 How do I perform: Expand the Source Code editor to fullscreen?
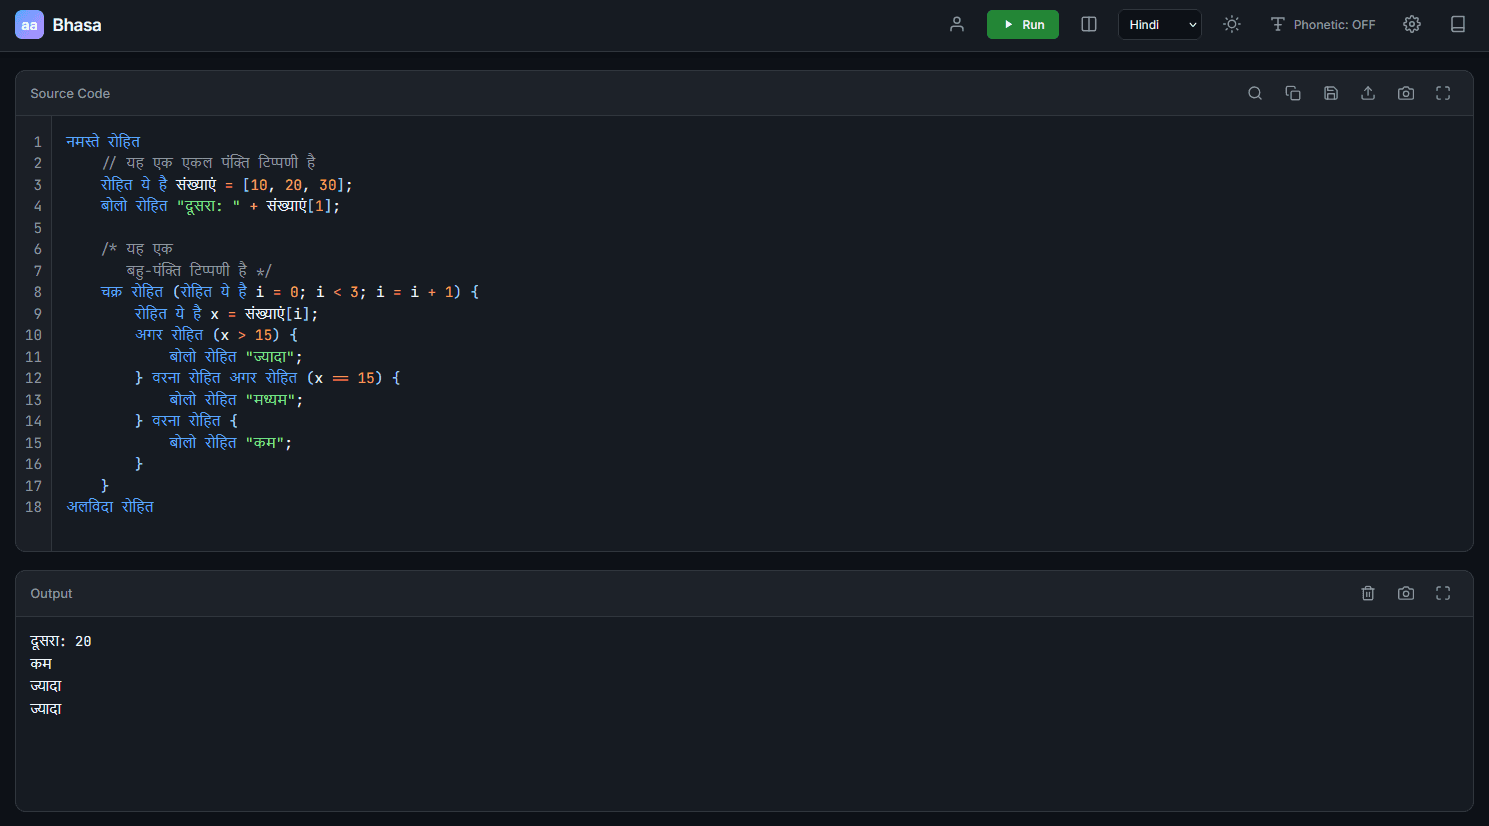[1442, 93]
